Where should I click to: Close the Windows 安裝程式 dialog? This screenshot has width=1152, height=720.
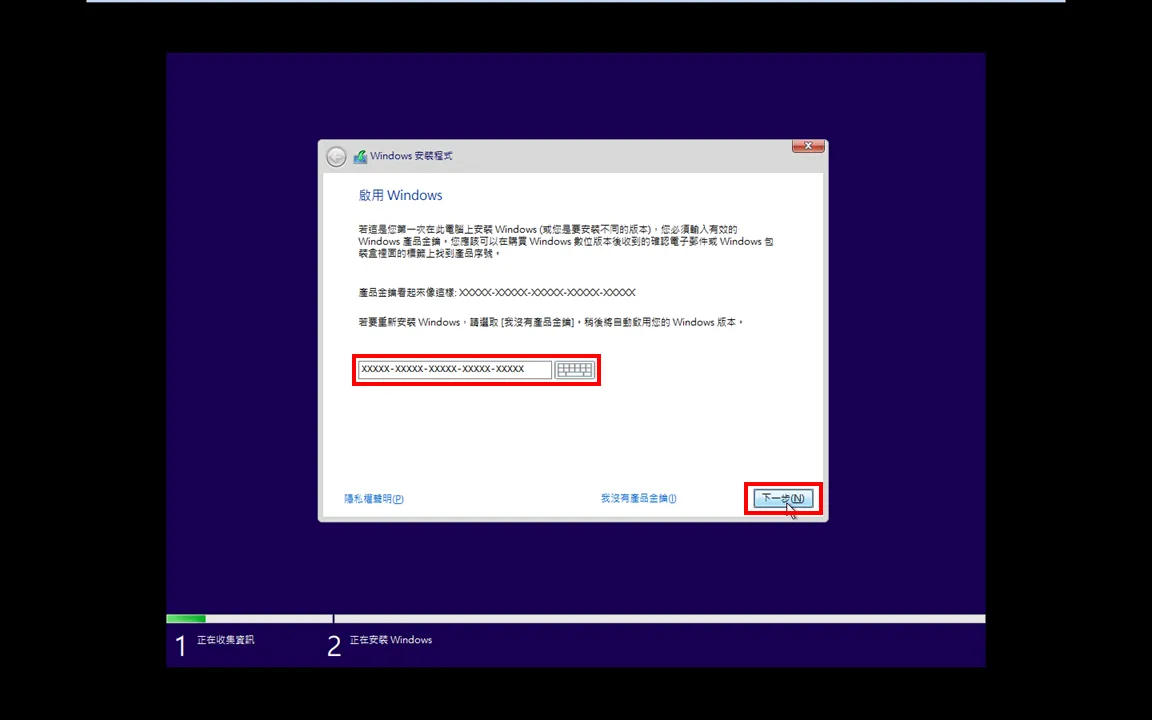[x=807, y=146]
